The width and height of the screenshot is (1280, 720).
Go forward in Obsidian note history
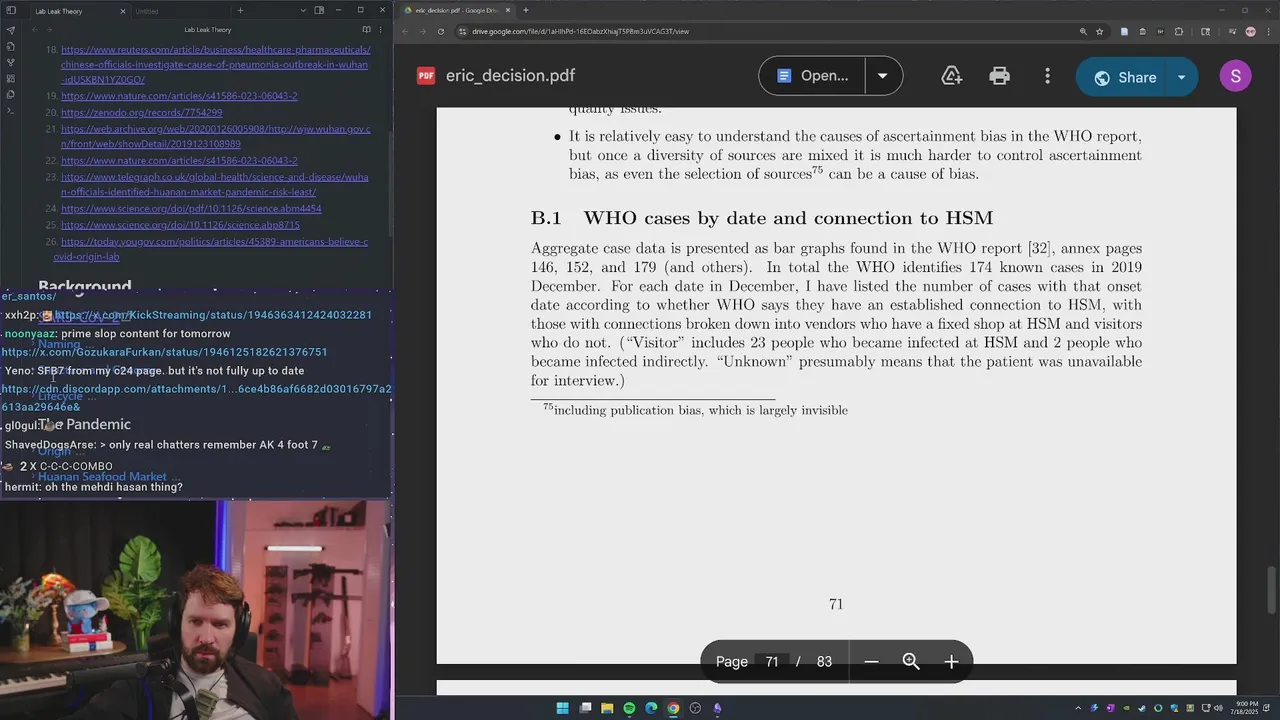pyautogui.click(x=50, y=30)
